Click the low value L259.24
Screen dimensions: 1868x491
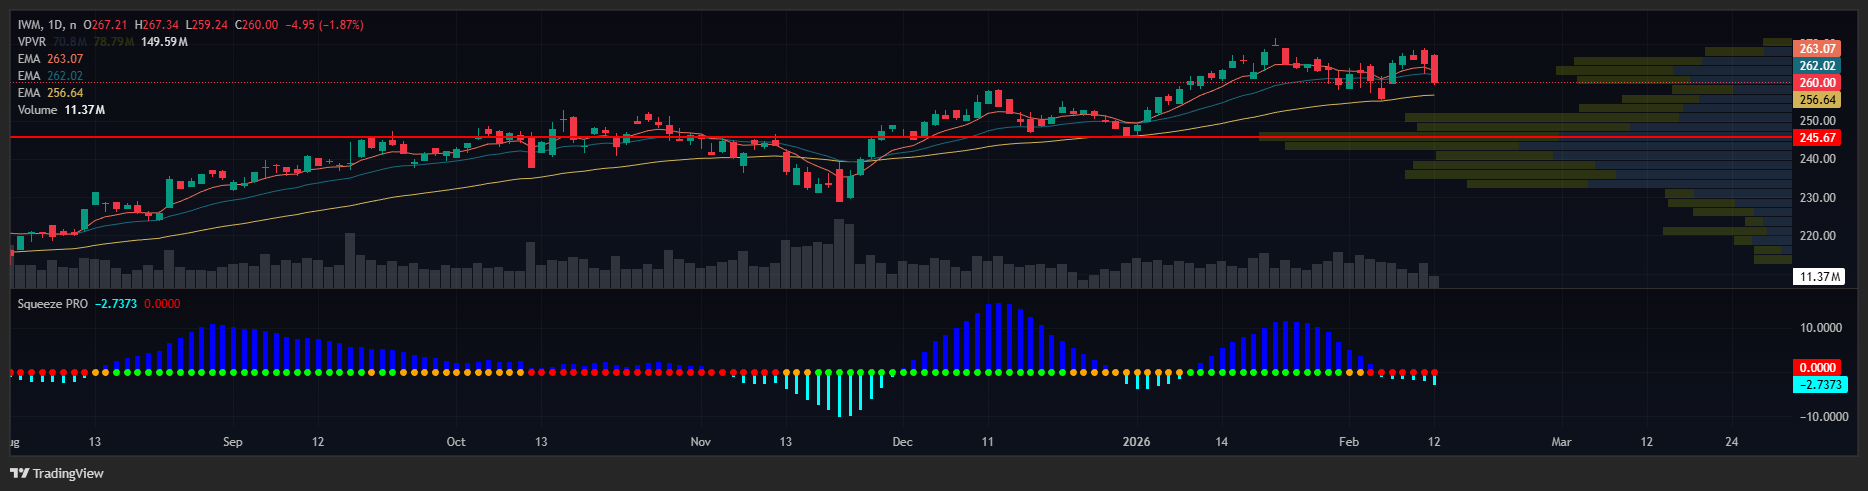(207, 25)
